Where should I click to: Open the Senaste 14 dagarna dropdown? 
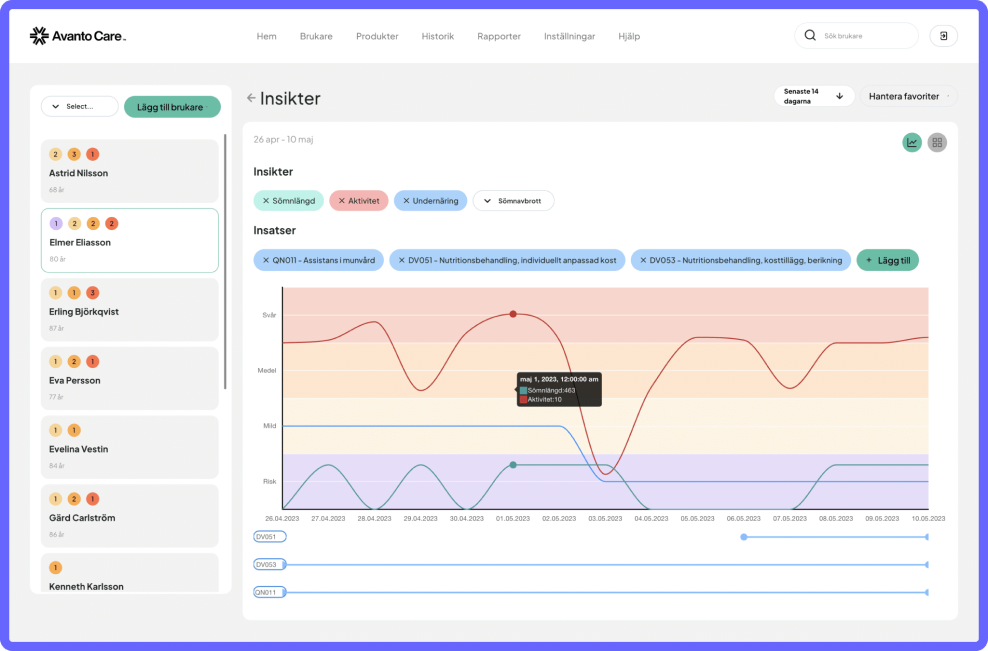coord(814,96)
